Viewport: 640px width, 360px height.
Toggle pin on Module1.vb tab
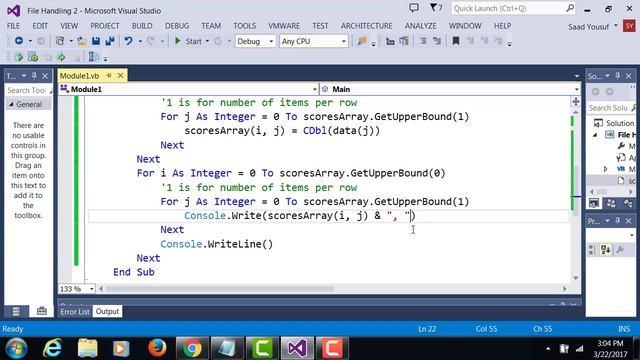click(109, 76)
